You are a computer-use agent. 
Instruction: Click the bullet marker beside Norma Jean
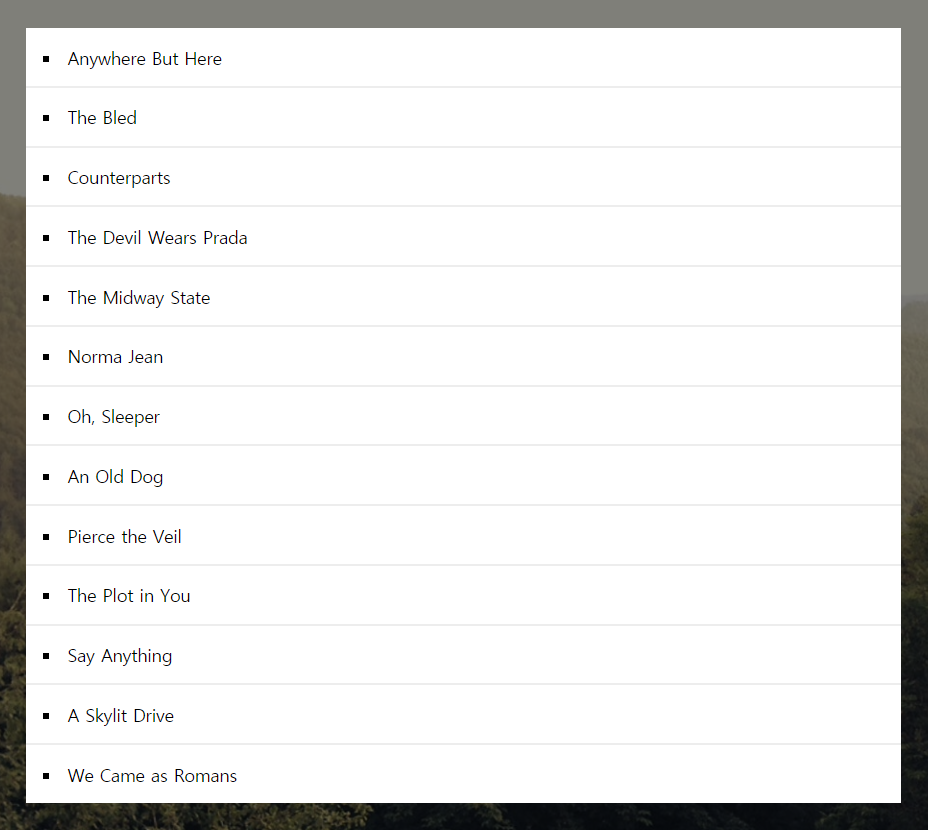(x=46, y=357)
